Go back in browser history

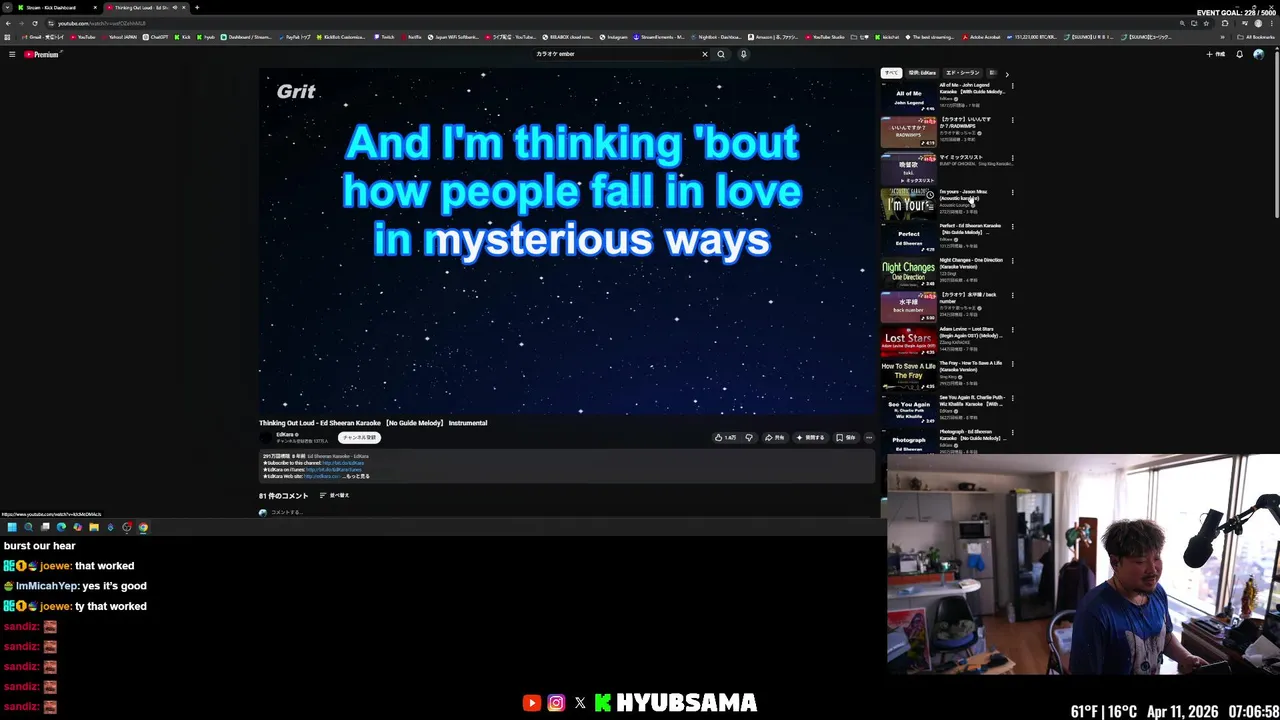(8, 23)
